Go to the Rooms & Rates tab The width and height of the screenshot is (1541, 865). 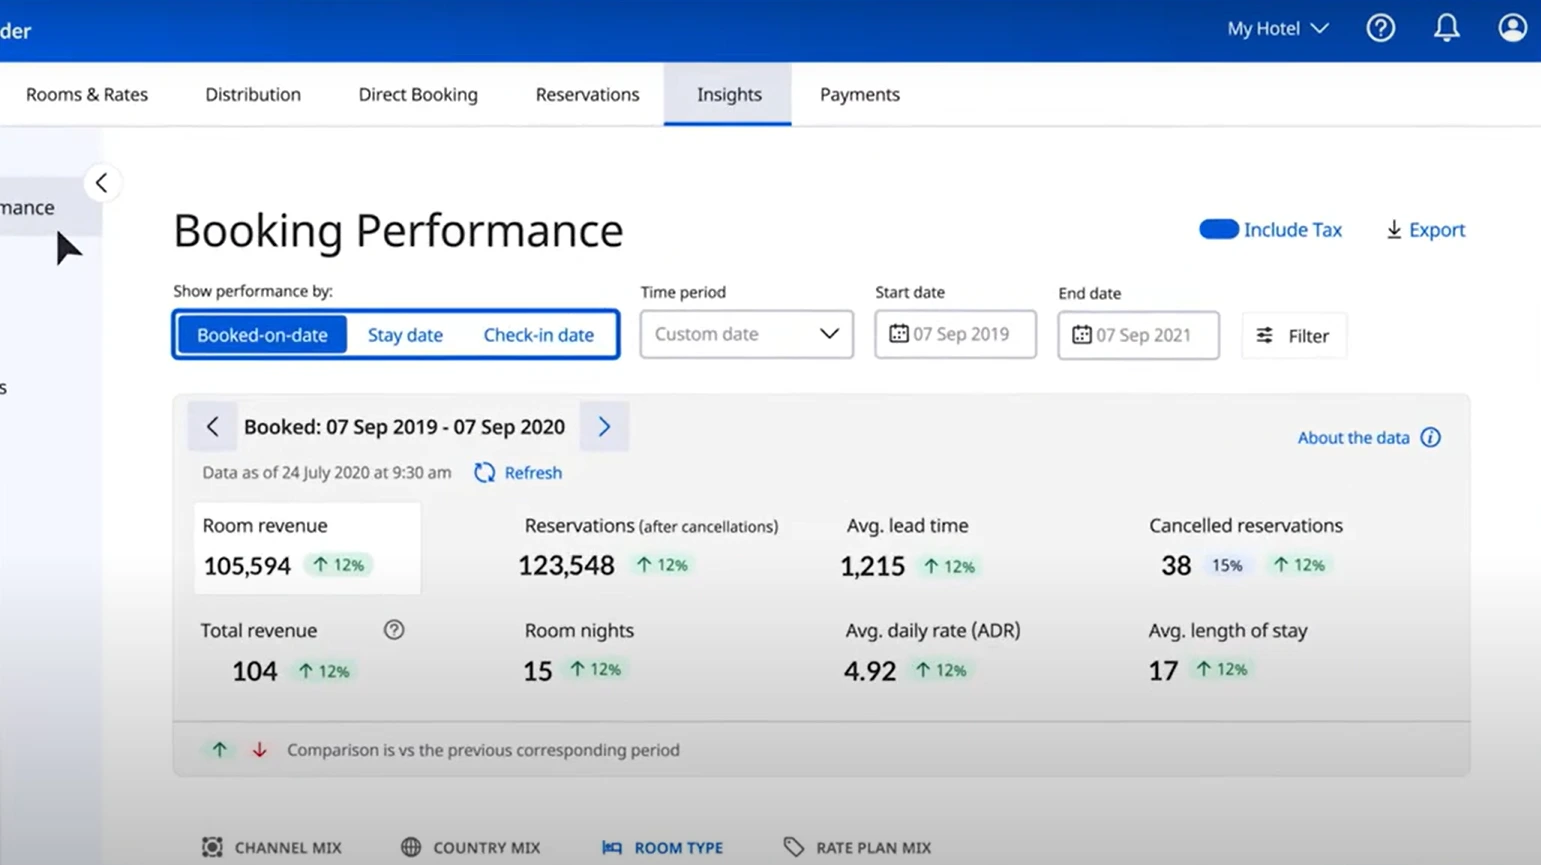click(87, 95)
